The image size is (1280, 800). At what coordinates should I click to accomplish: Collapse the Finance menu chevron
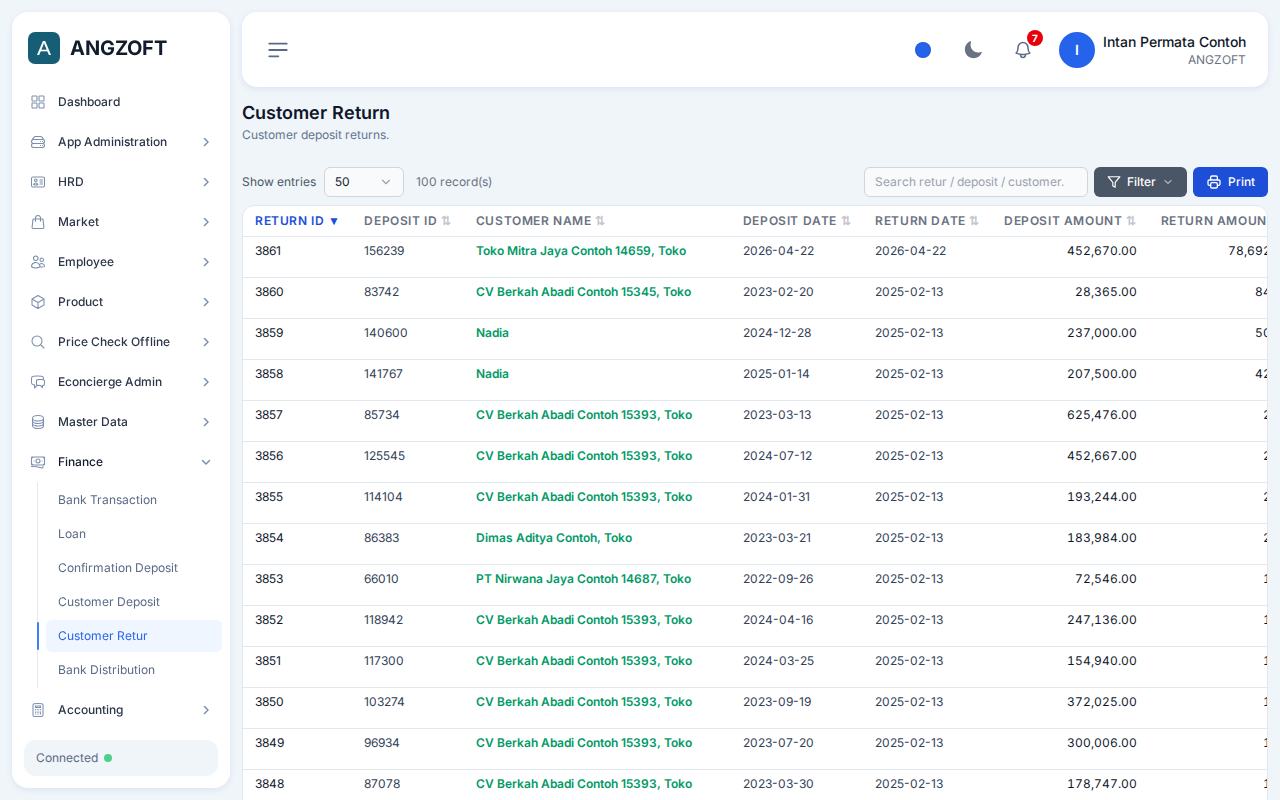pyautogui.click(x=206, y=462)
